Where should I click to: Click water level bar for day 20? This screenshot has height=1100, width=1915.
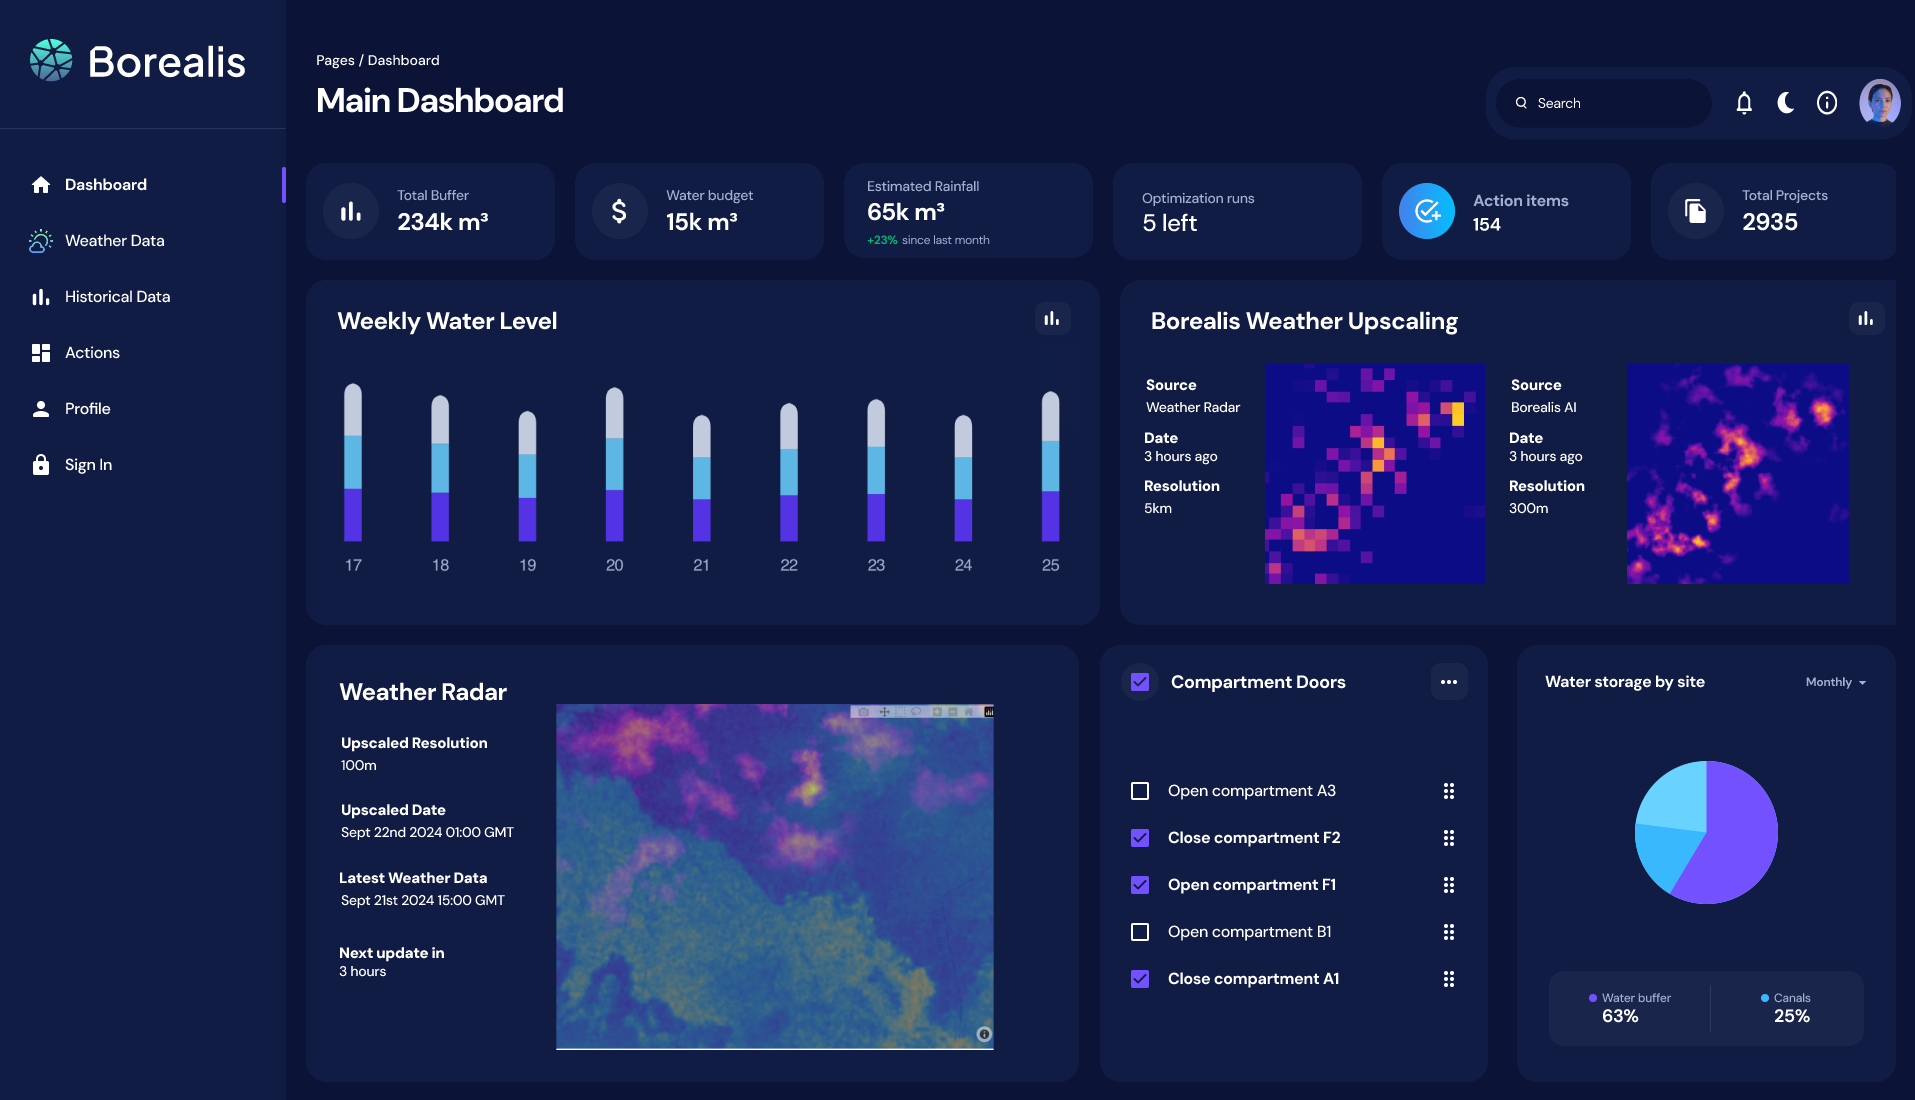(615, 464)
